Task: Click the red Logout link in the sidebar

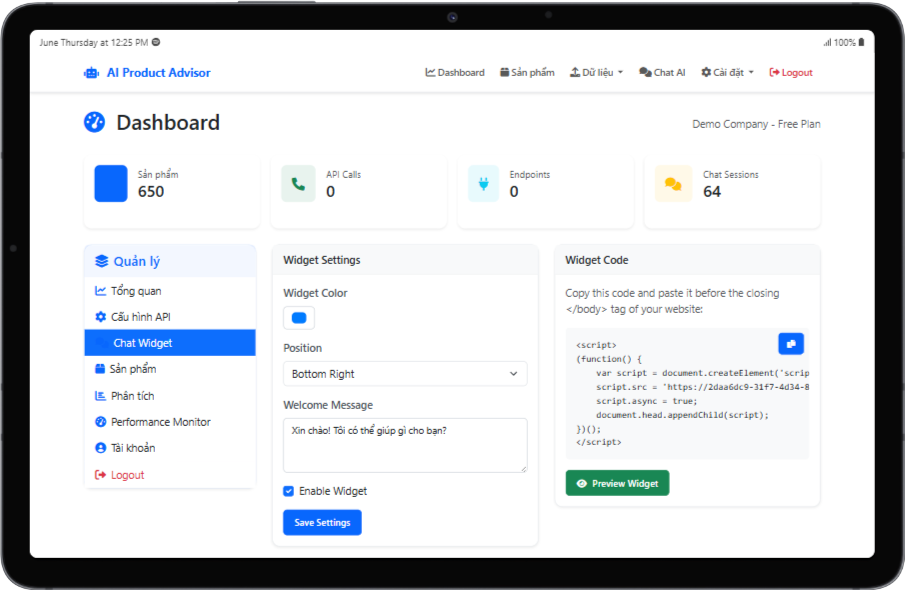Action: 170,475
